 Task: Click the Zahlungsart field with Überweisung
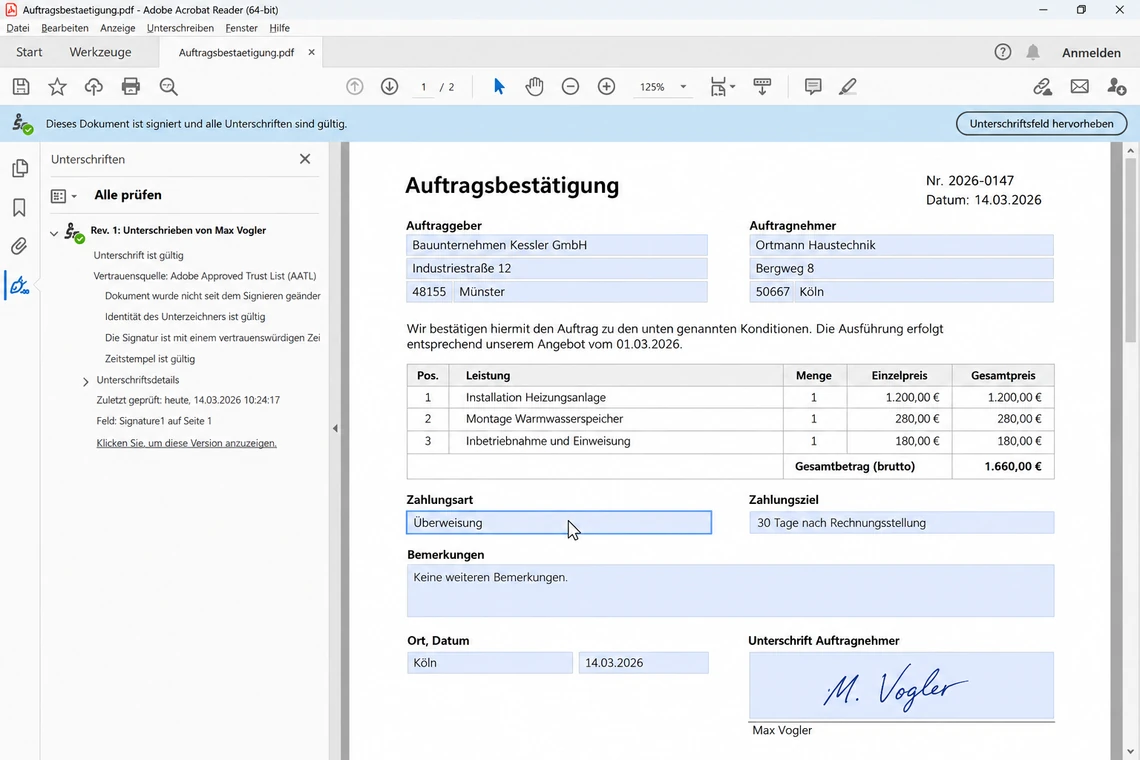click(x=558, y=522)
